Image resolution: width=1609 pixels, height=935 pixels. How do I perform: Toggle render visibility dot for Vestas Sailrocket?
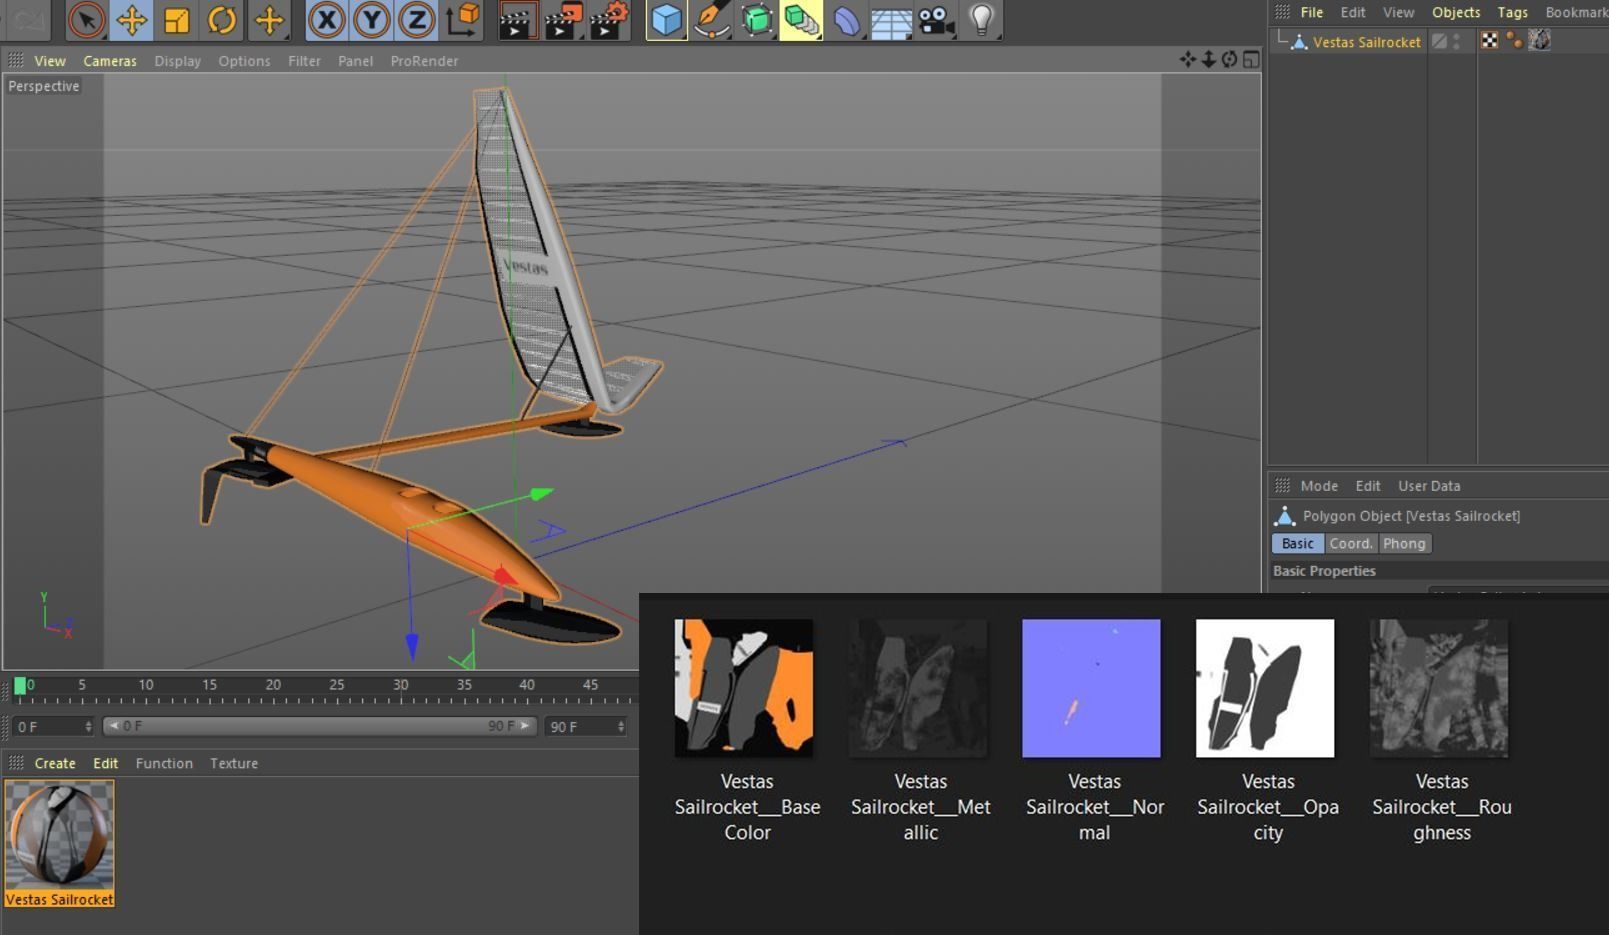pos(1457,46)
